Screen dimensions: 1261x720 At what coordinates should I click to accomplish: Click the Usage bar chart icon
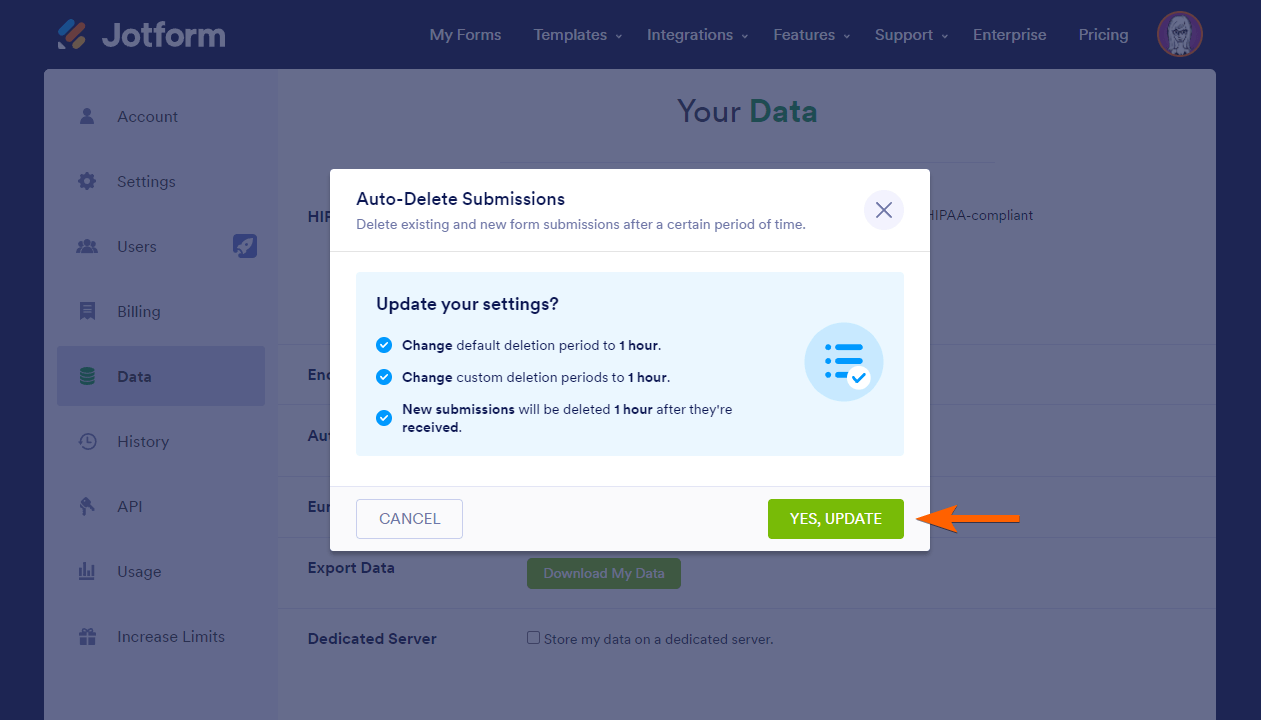[x=87, y=571]
